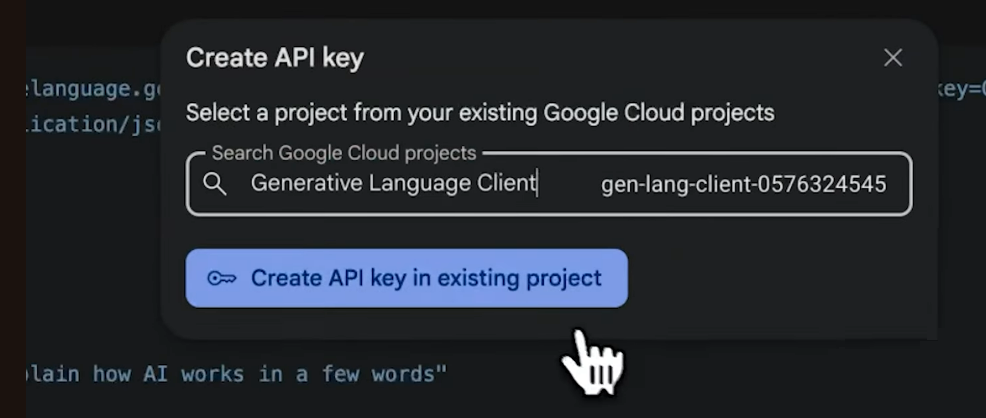This screenshot has width=986, height=418.
Task: Focus the Search Google Cloud projects field
Action: 548,184
